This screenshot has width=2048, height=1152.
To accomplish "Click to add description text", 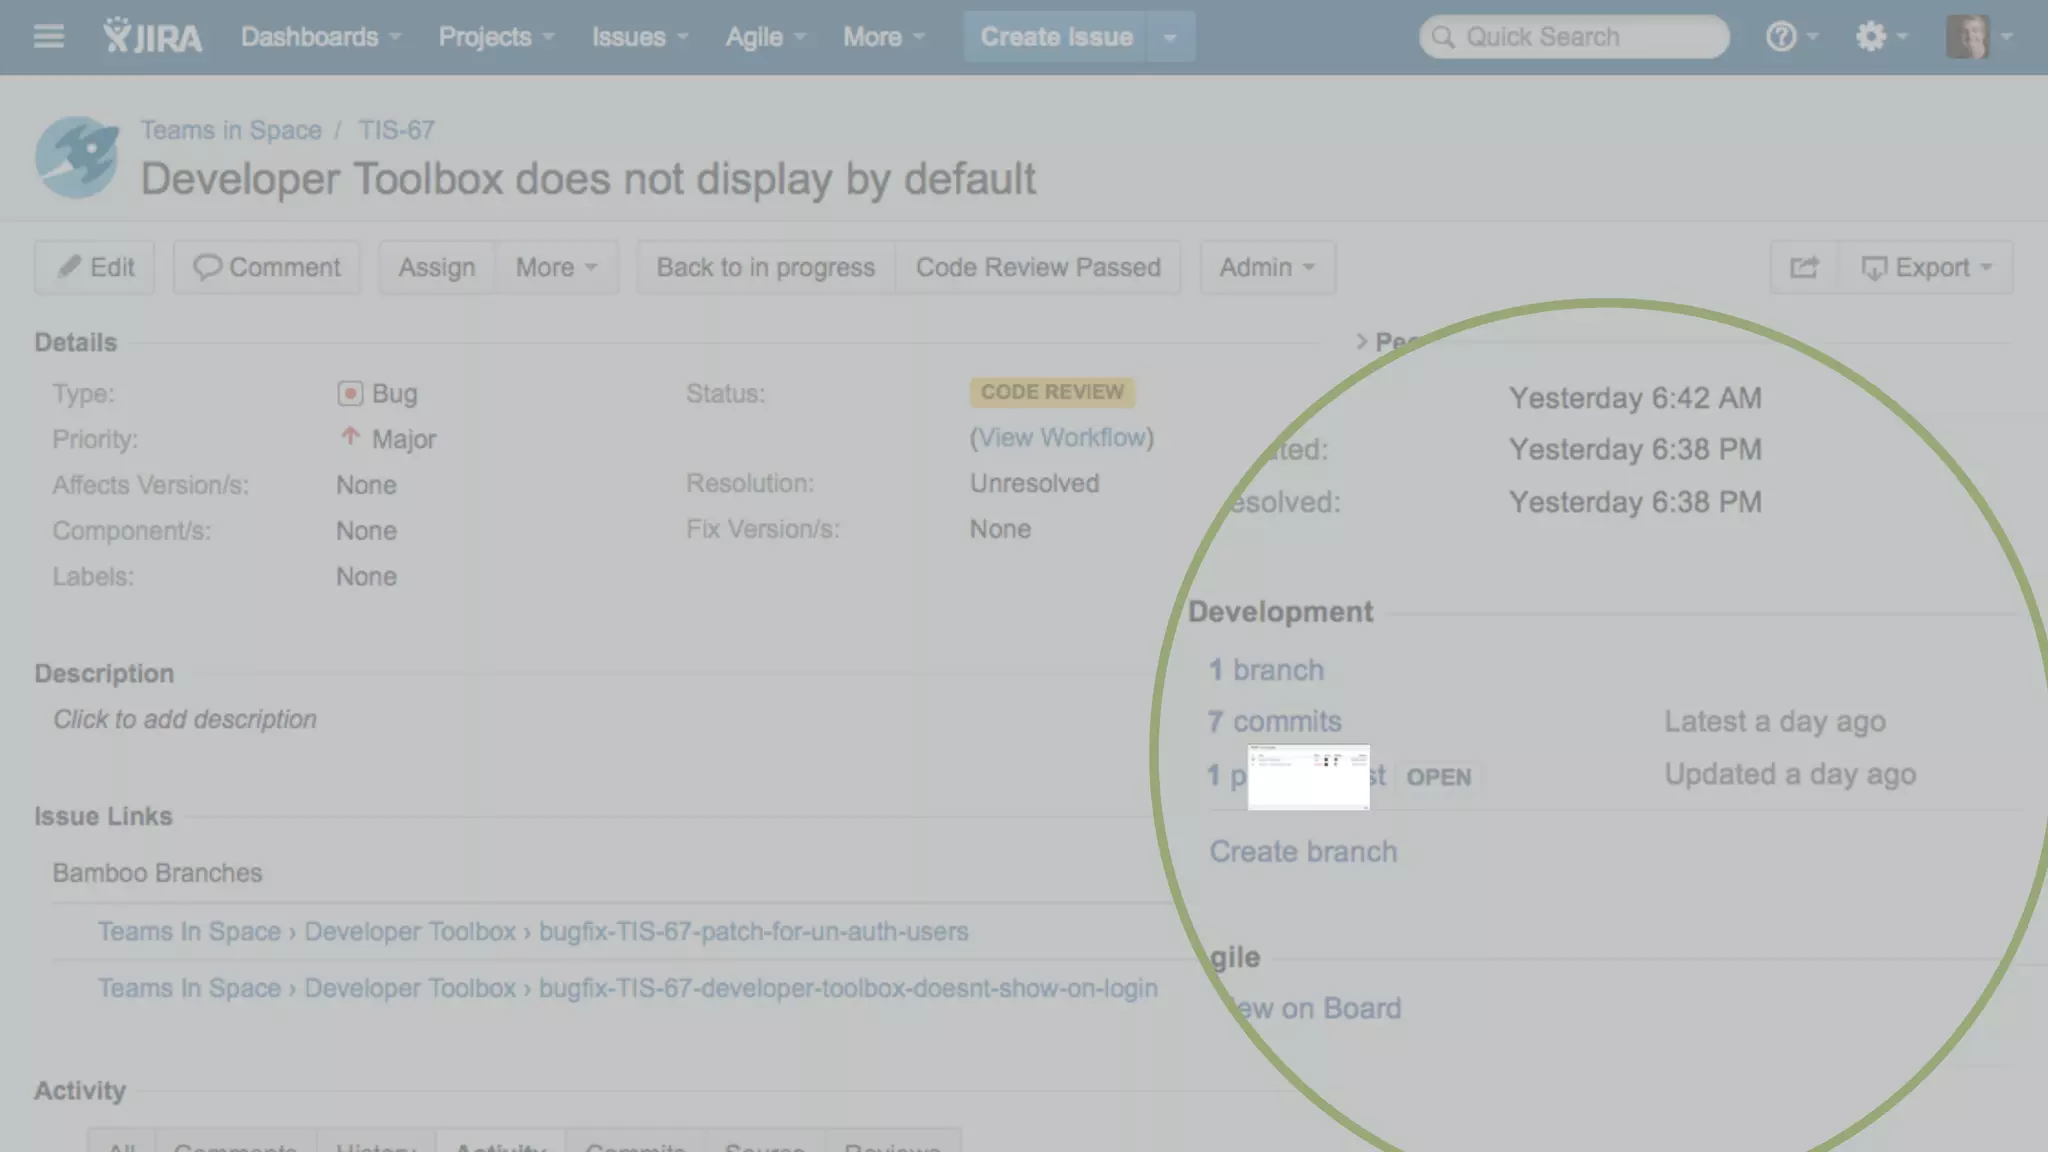I will (x=185, y=719).
